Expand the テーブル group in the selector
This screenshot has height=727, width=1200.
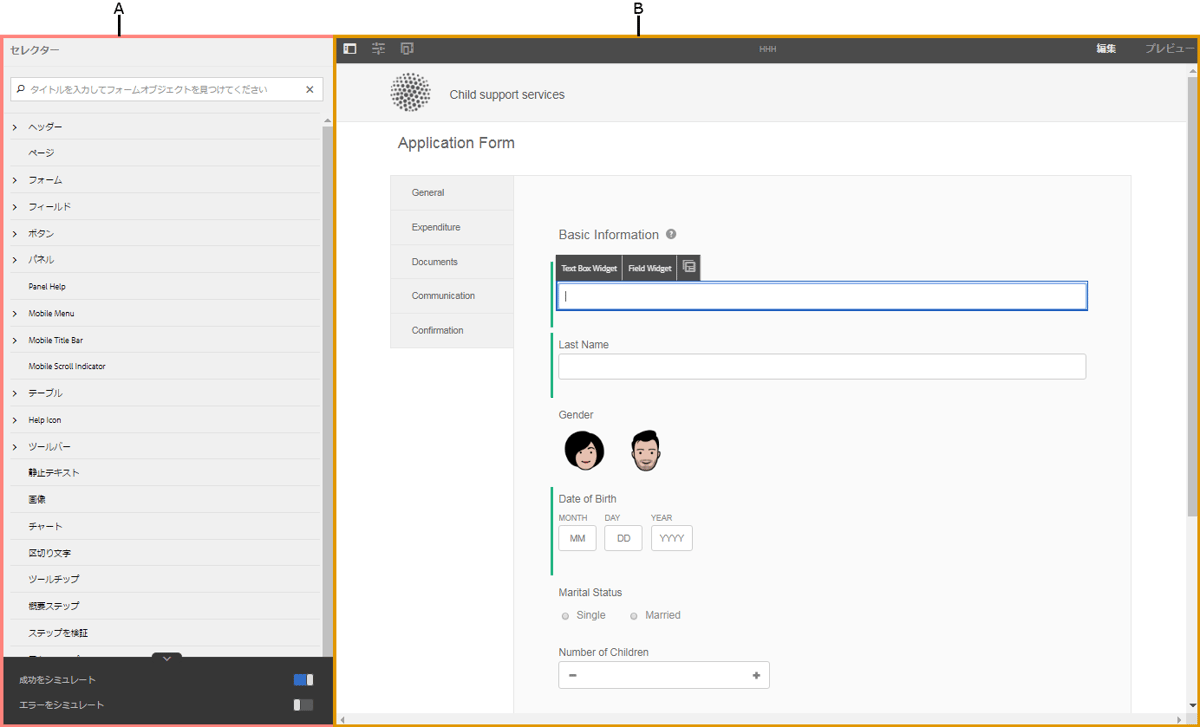pyautogui.click(x=14, y=392)
